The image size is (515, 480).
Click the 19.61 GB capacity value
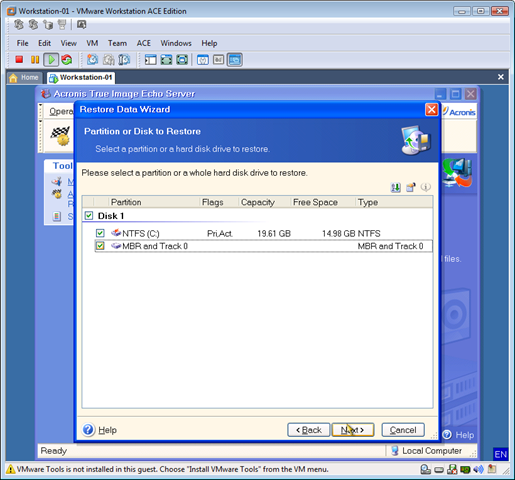pyautogui.click(x=274, y=233)
